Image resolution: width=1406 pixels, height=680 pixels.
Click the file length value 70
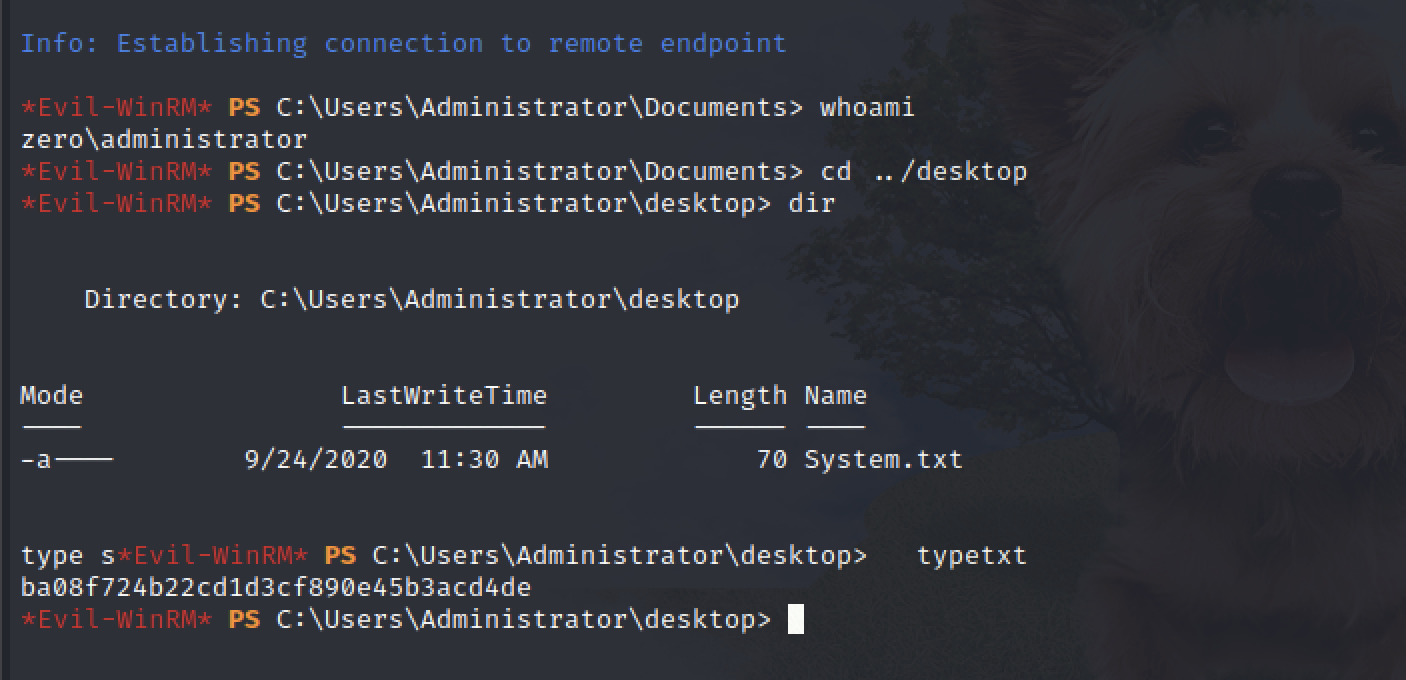click(x=771, y=460)
